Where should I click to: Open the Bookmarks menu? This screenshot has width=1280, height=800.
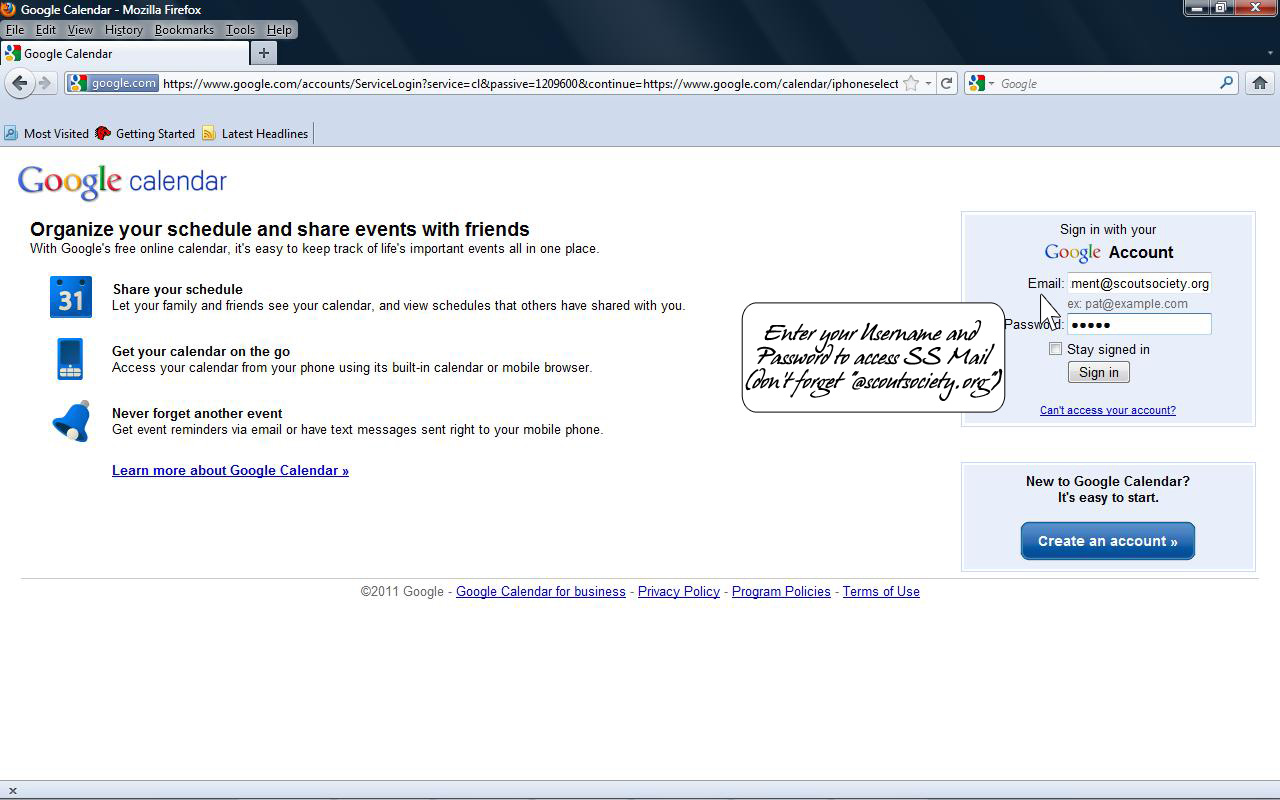pos(184,30)
